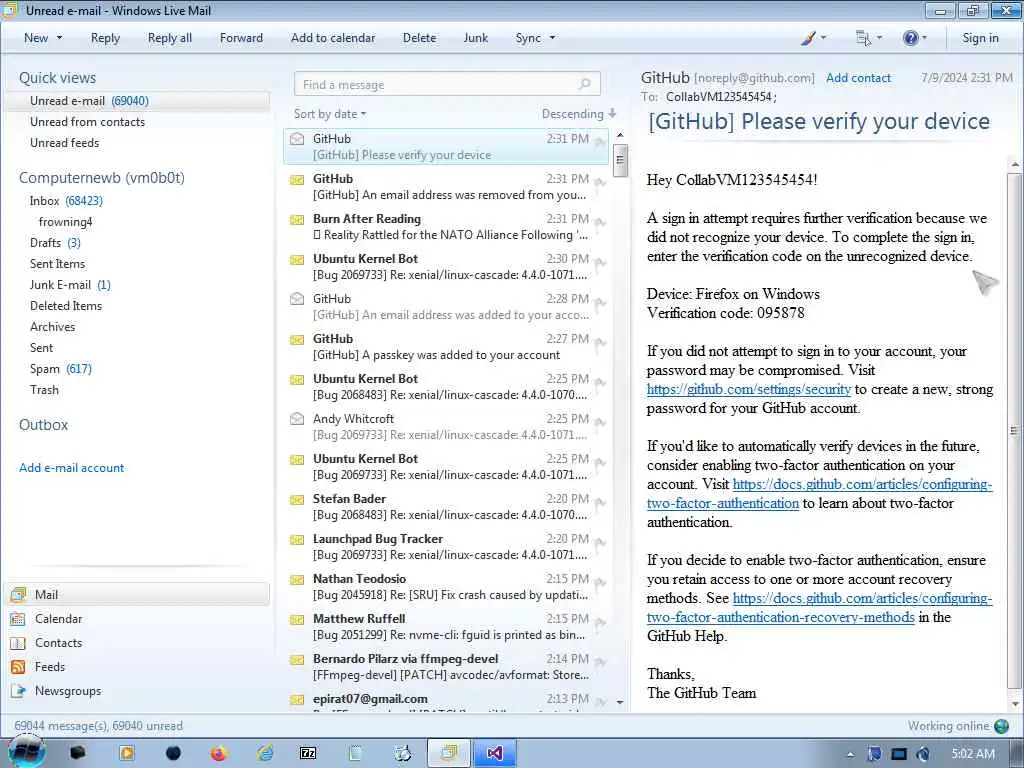
Task: Toggle the flag on Stefan Bader message
Action: click(600, 504)
